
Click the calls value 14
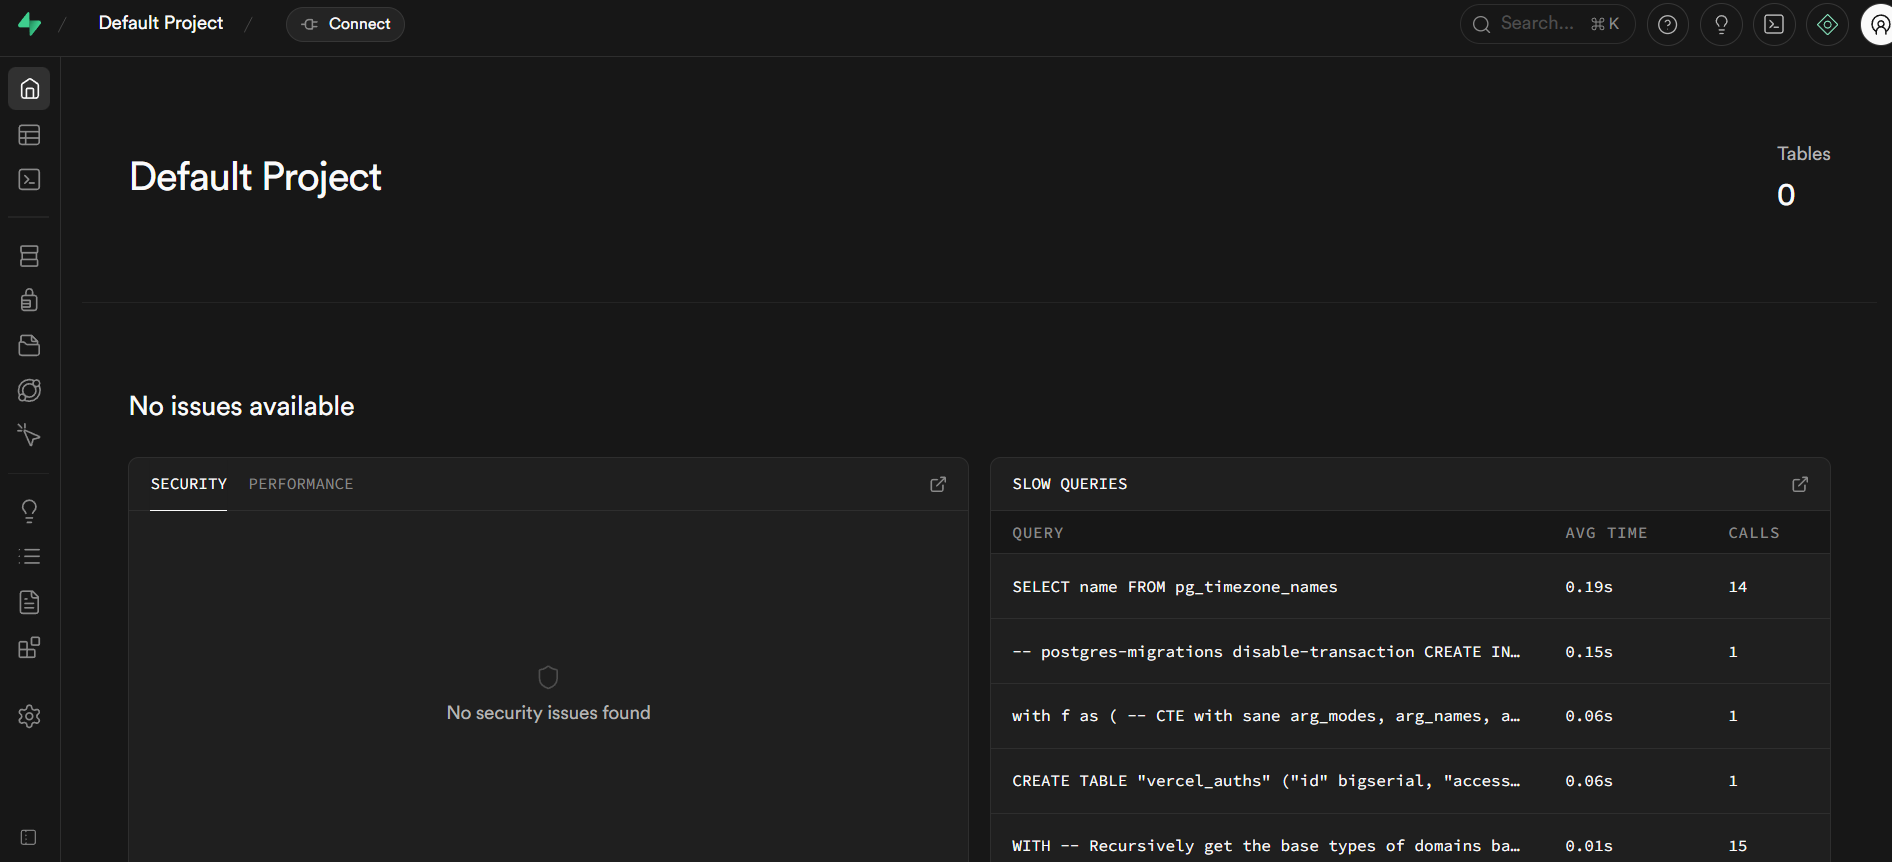1738,587
